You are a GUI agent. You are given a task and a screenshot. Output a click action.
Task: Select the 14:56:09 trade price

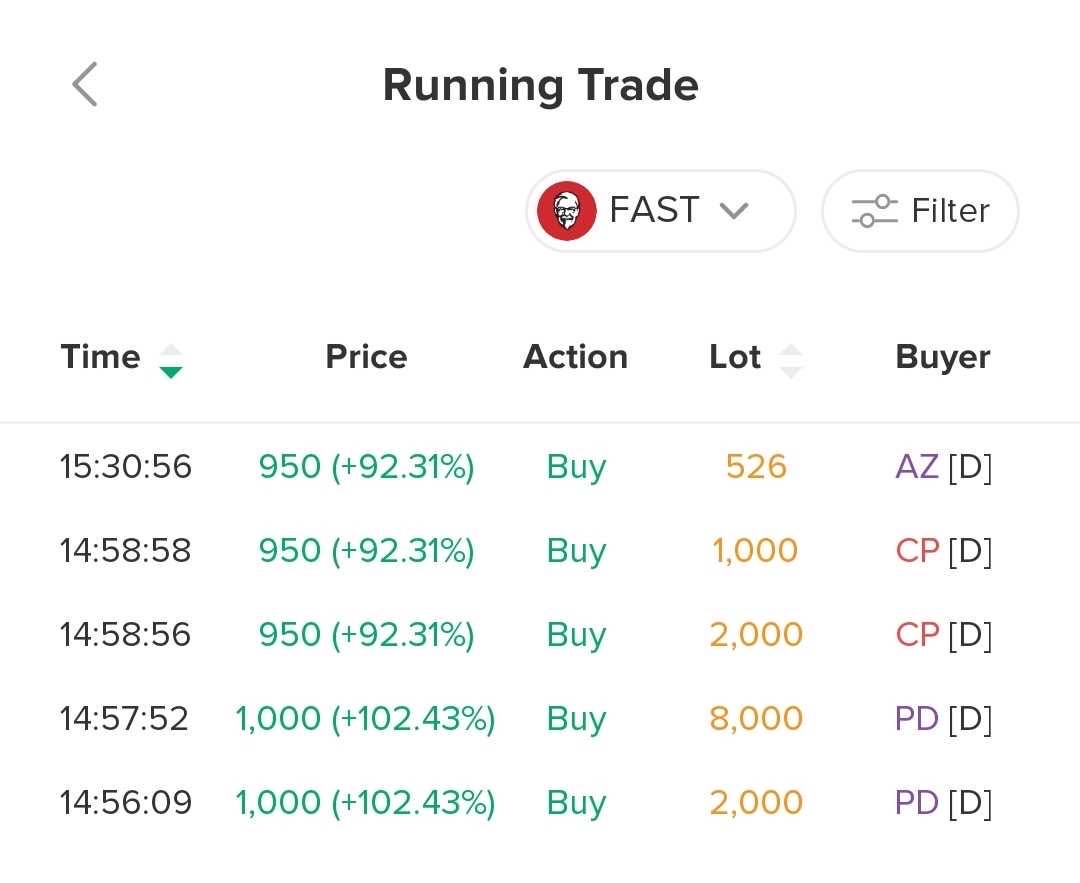[365, 803]
